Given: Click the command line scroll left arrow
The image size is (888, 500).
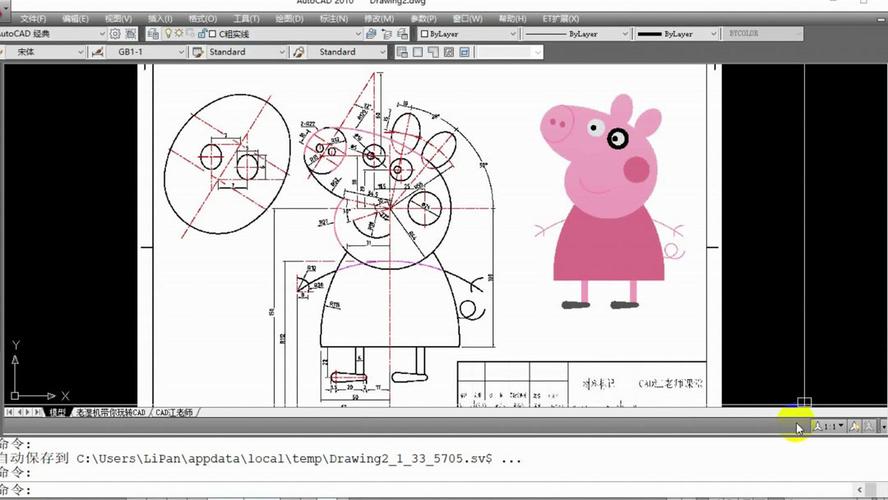Looking at the screenshot, I should pos(860,489).
